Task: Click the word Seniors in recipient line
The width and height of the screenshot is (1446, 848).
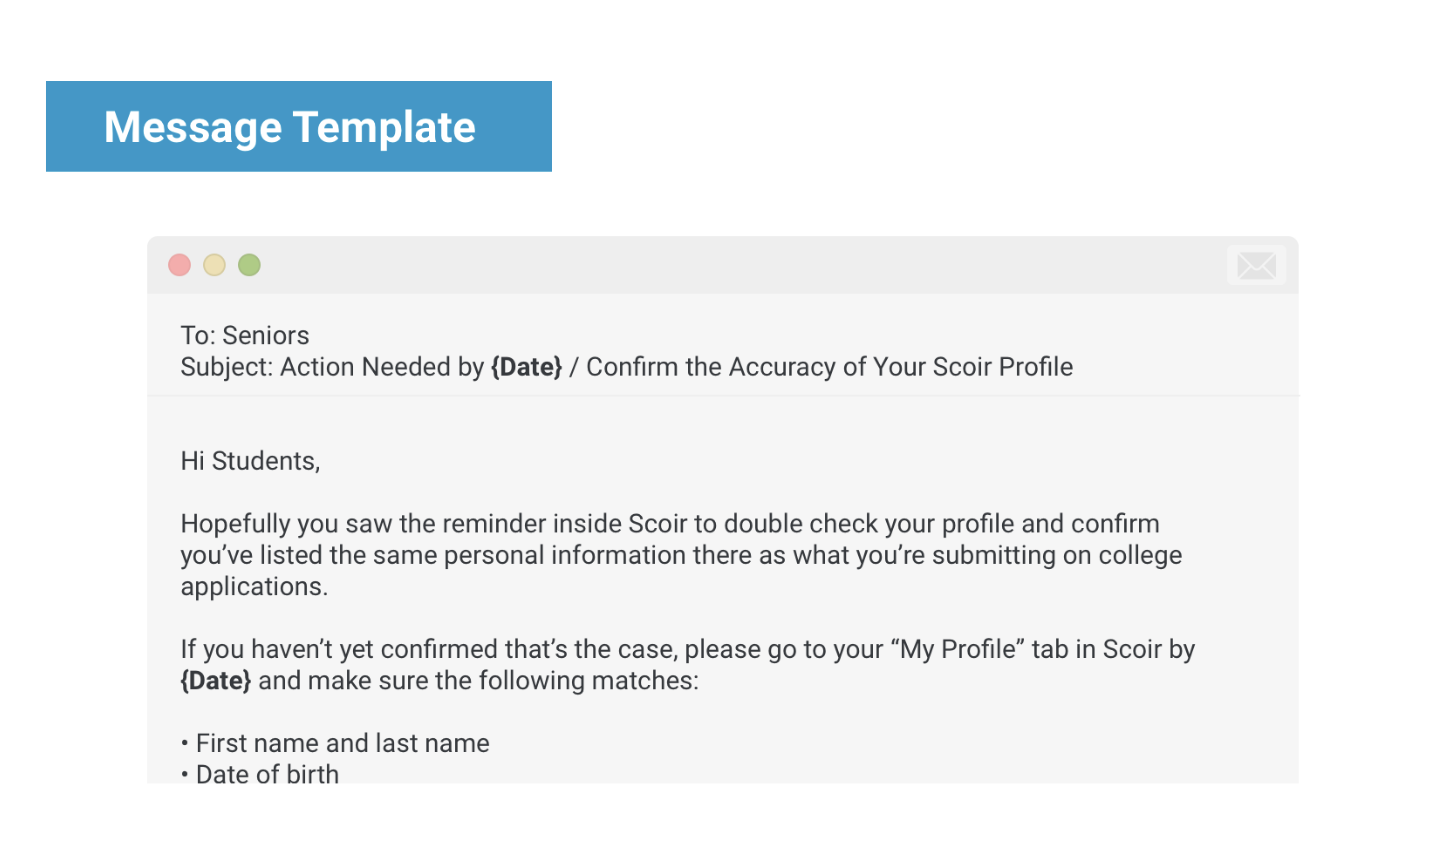Action: pos(266,335)
